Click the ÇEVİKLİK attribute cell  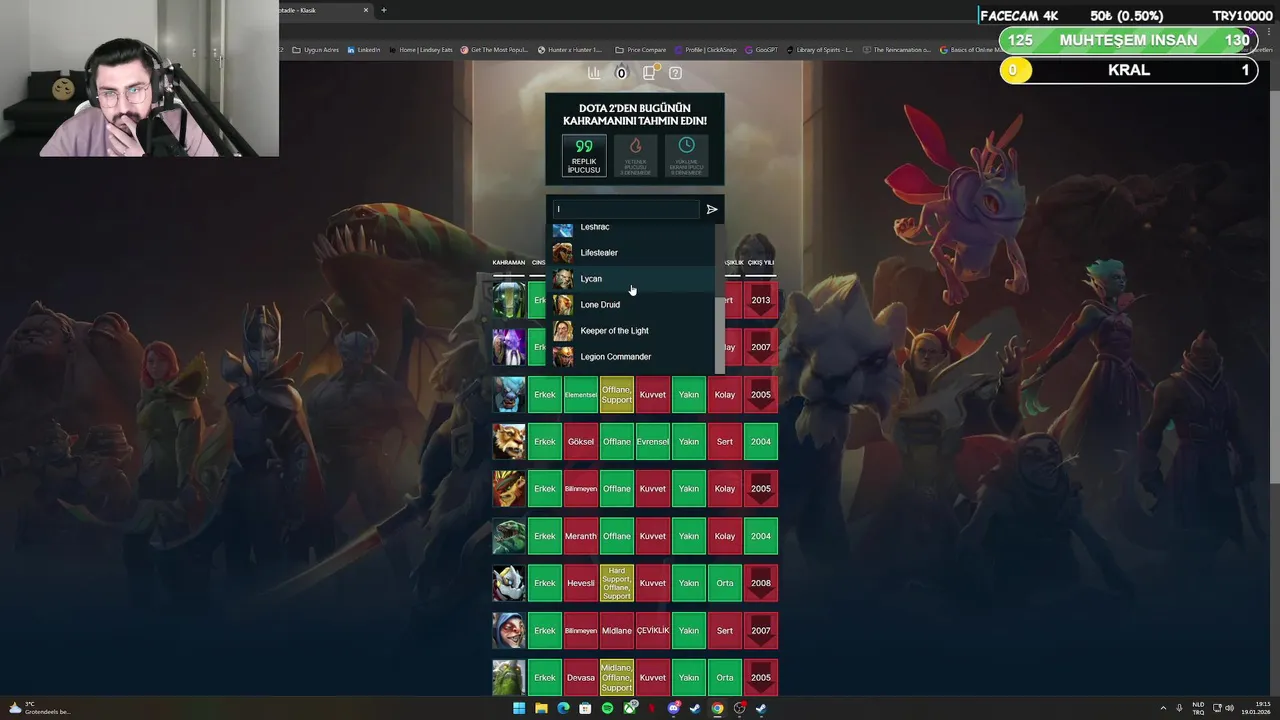653,630
